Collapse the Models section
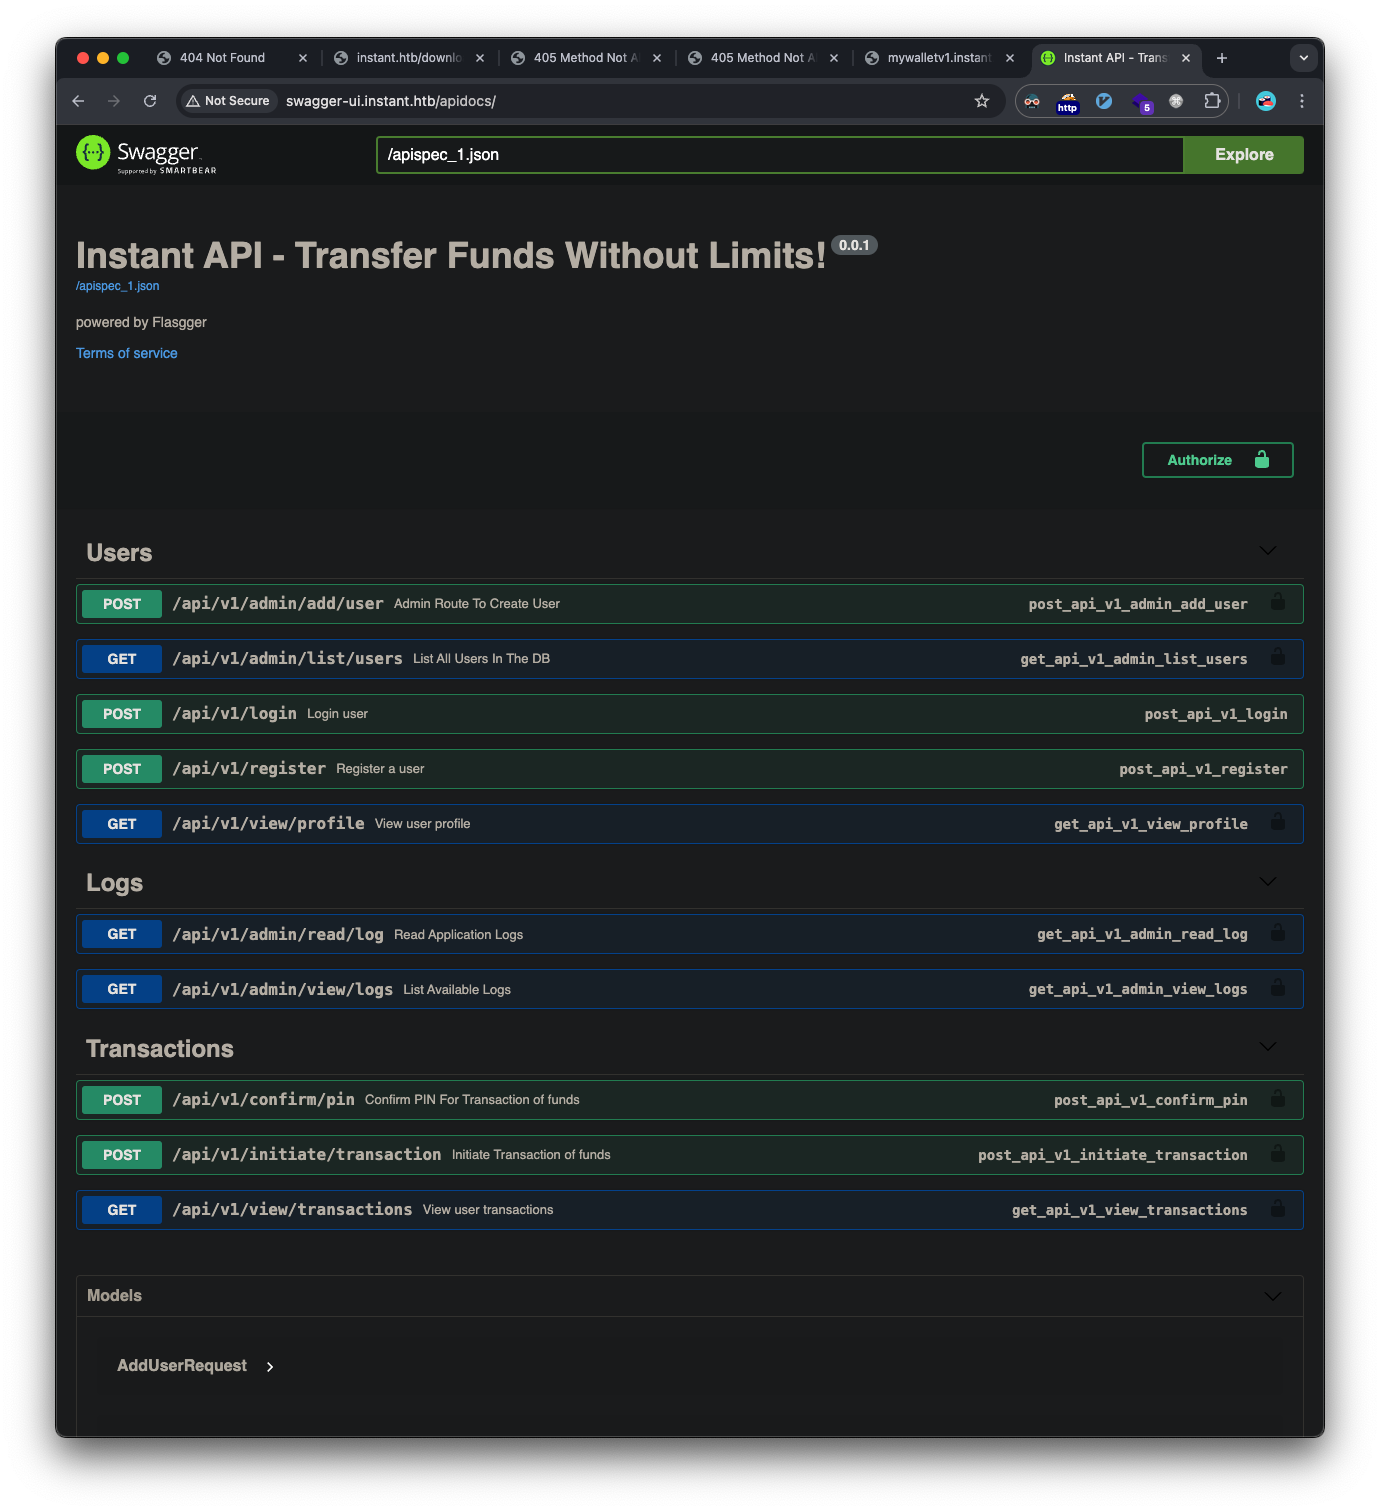The width and height of the screenshot is (1380, 1511). tap(1272, 1296)
